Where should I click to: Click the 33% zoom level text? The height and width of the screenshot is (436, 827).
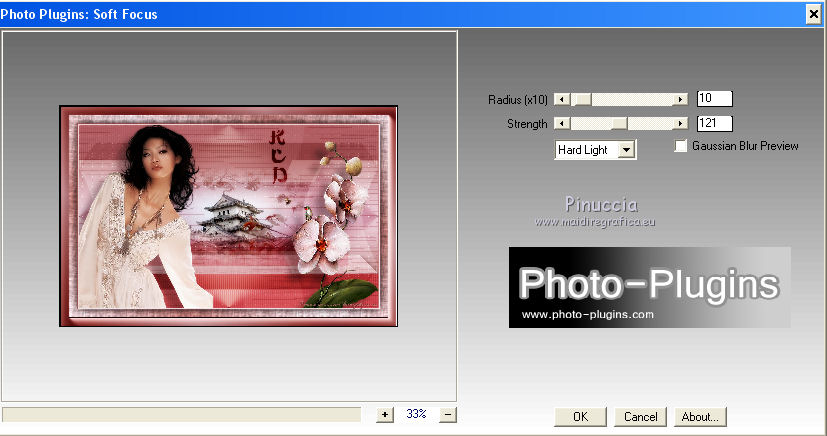(x=416, y=414)
